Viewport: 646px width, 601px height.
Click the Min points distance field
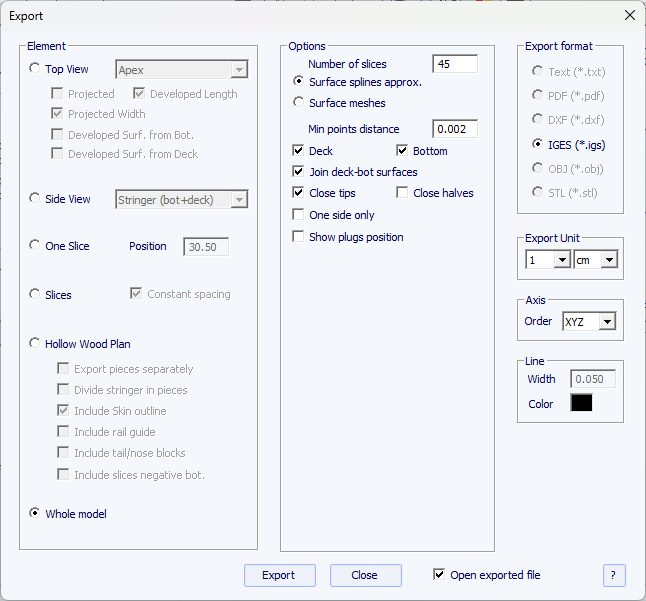455,129
